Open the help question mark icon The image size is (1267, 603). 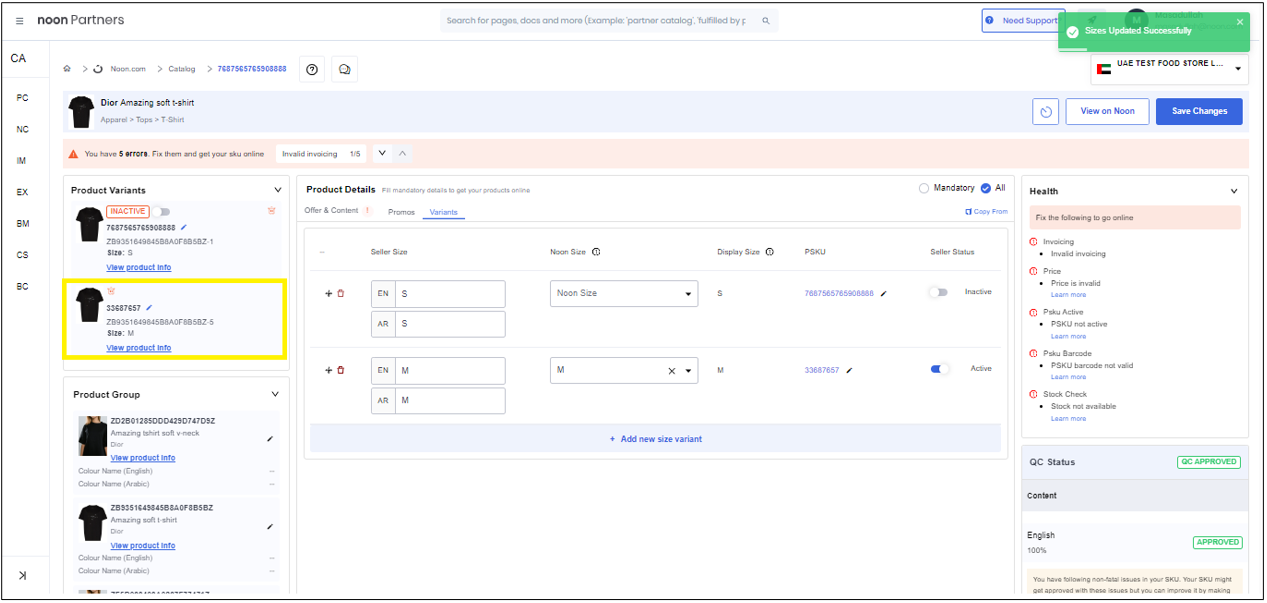(312, 69)
